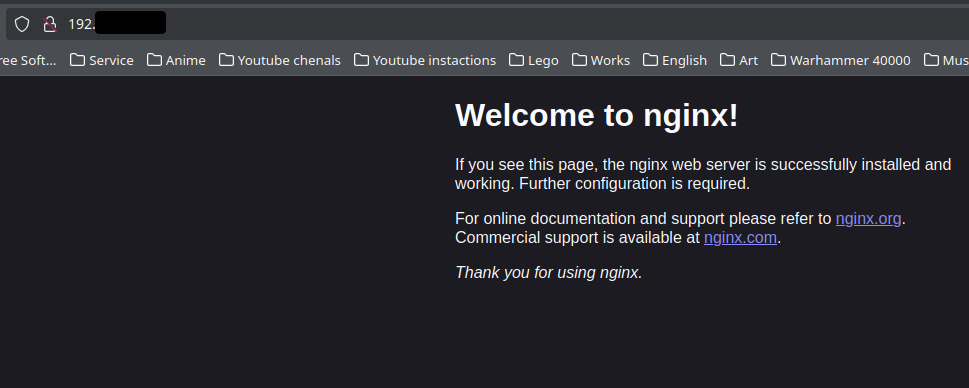Click the 'Thank you for using nginx.' text
Screen dimensions: 969x388
pyautogui.click(x=549, y=272)
